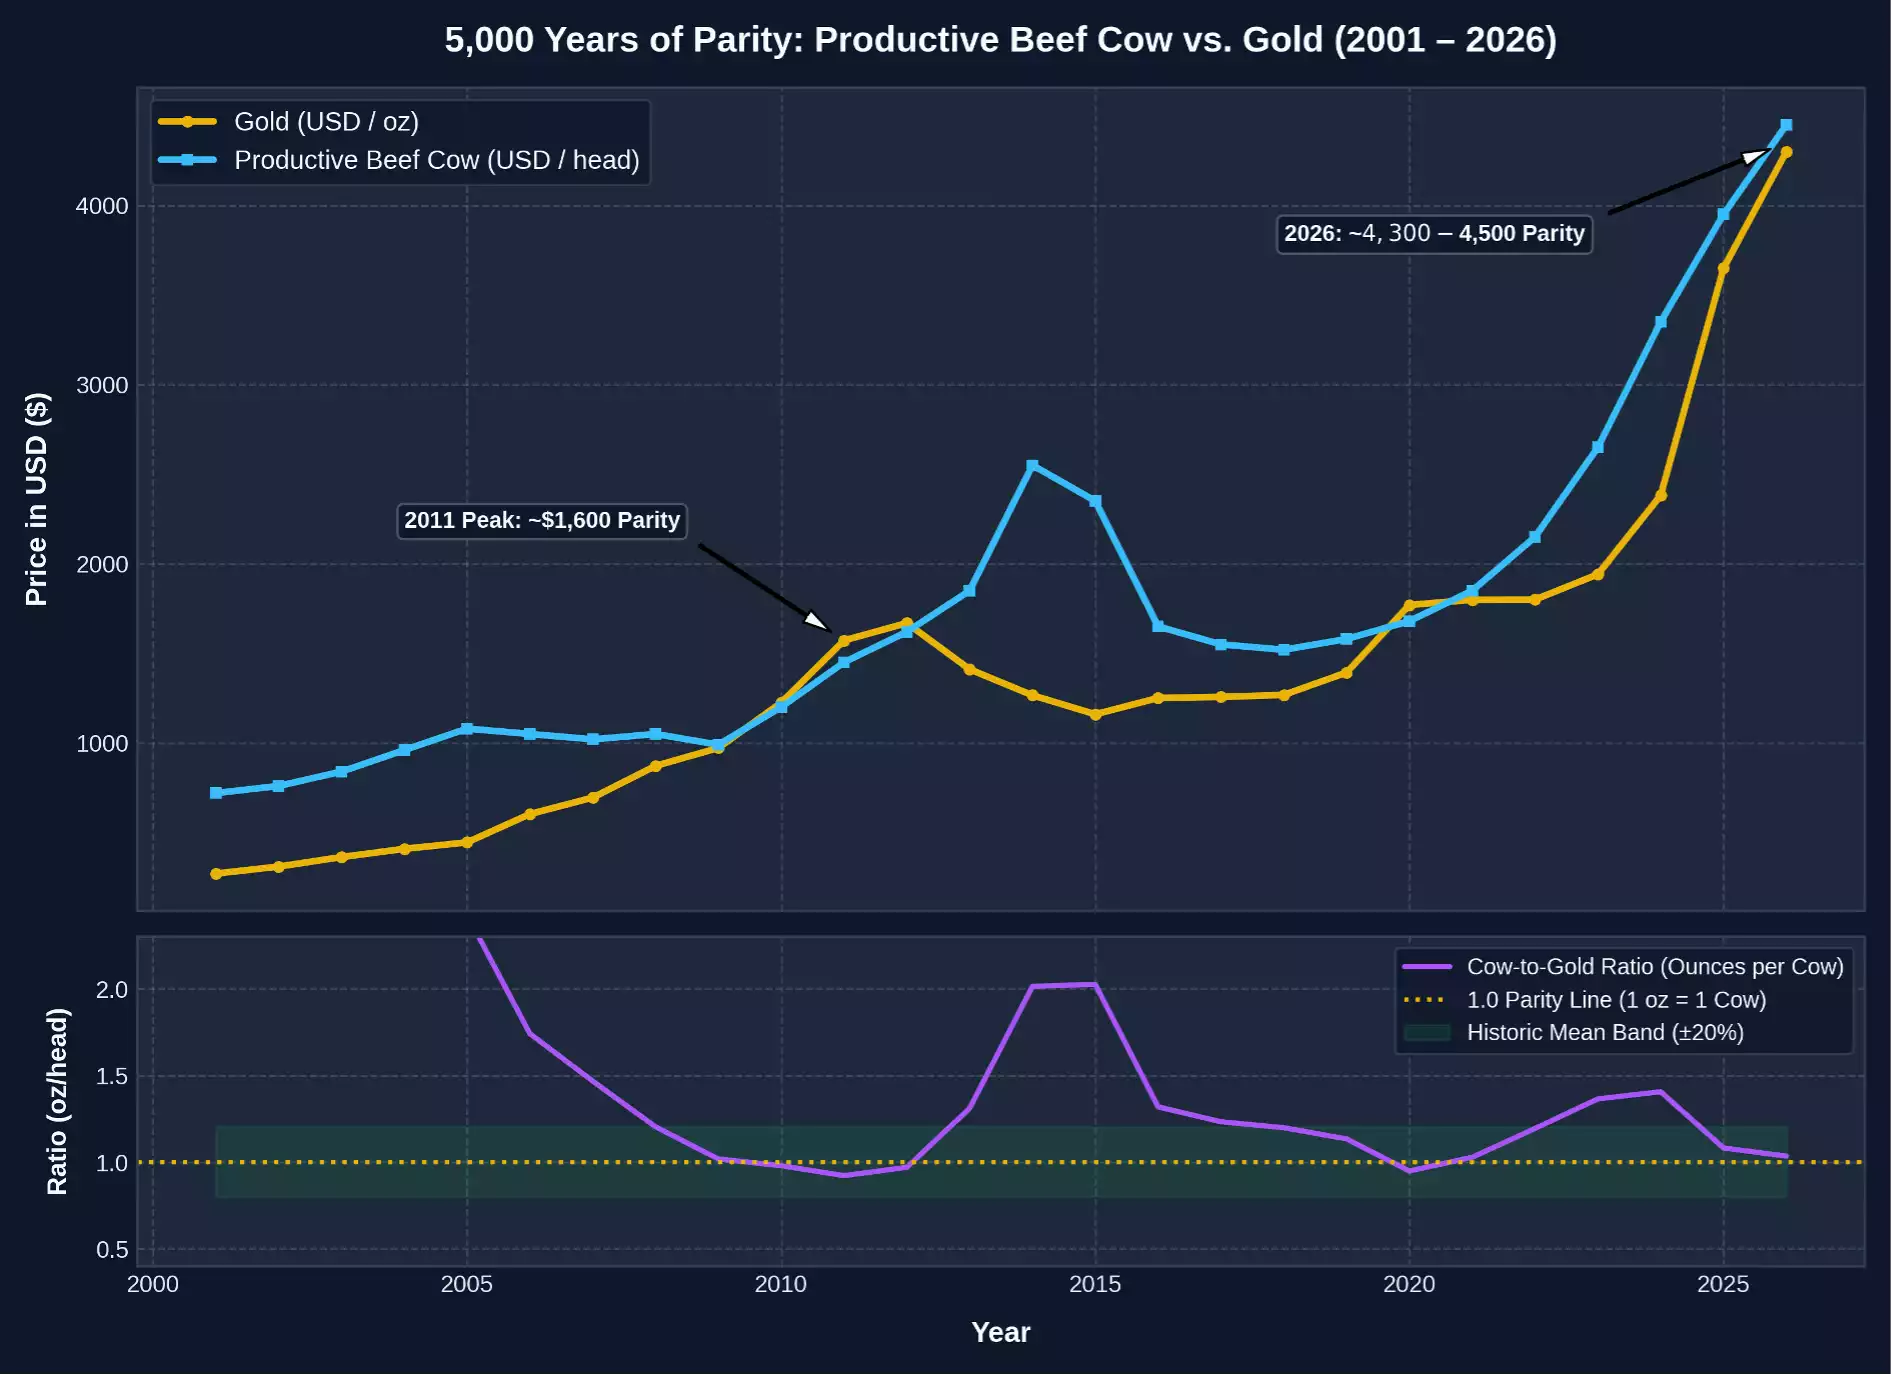1895x1375 pixels.
Task: Click the blue Beef Cow marker at 2005
Action: [467, 729]
